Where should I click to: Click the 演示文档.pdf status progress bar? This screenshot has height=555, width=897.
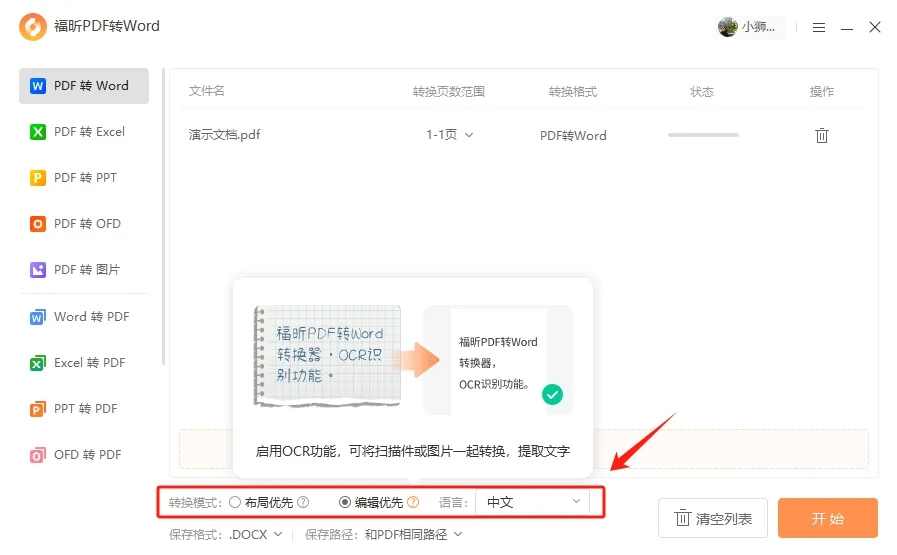point(703,135)
